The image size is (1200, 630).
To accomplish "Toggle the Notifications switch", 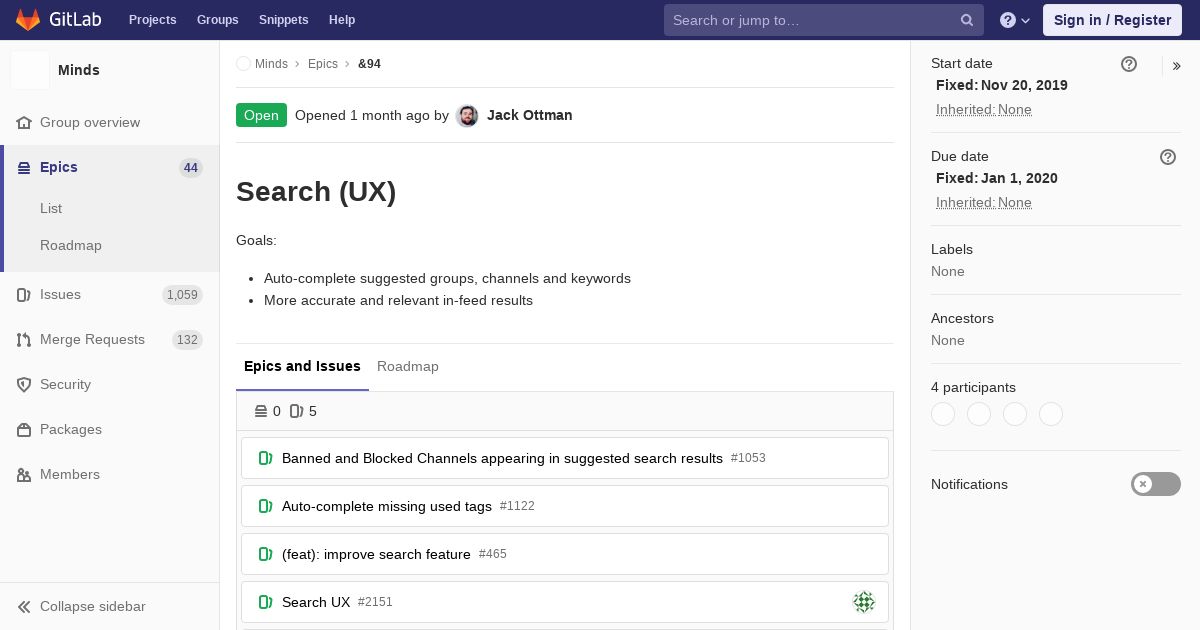I will click(x=1155, y=484).
